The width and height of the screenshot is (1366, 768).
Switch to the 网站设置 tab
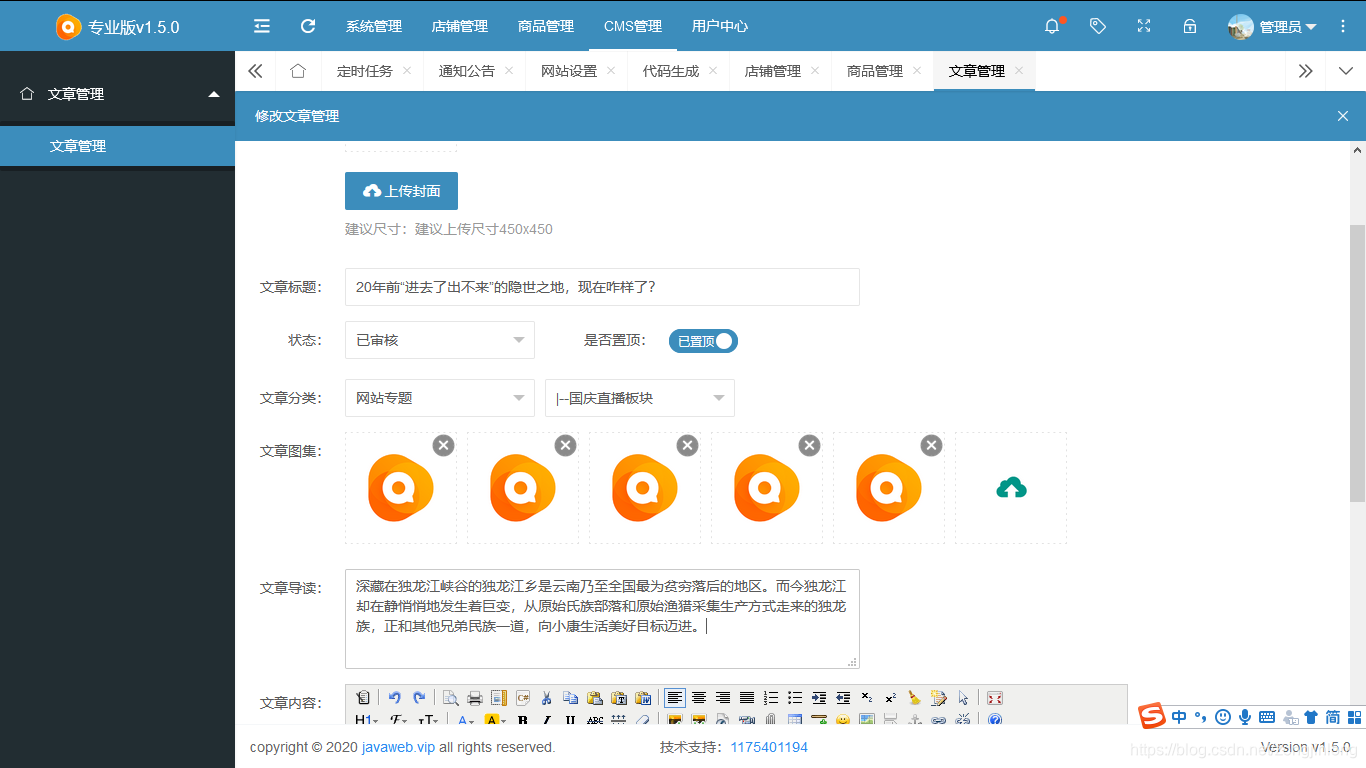point(569,71)
